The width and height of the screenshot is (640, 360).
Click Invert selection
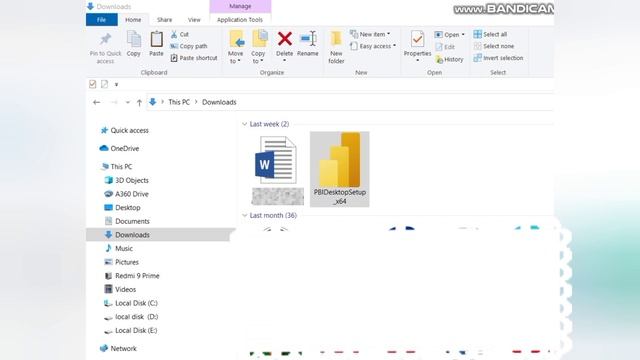point(498,58)
